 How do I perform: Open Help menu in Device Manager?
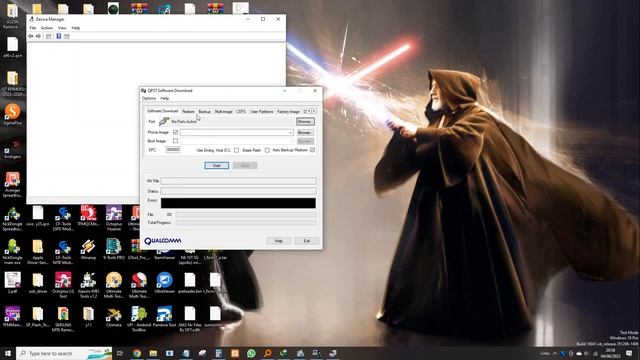pyautogui.click(x=76, y=28)
